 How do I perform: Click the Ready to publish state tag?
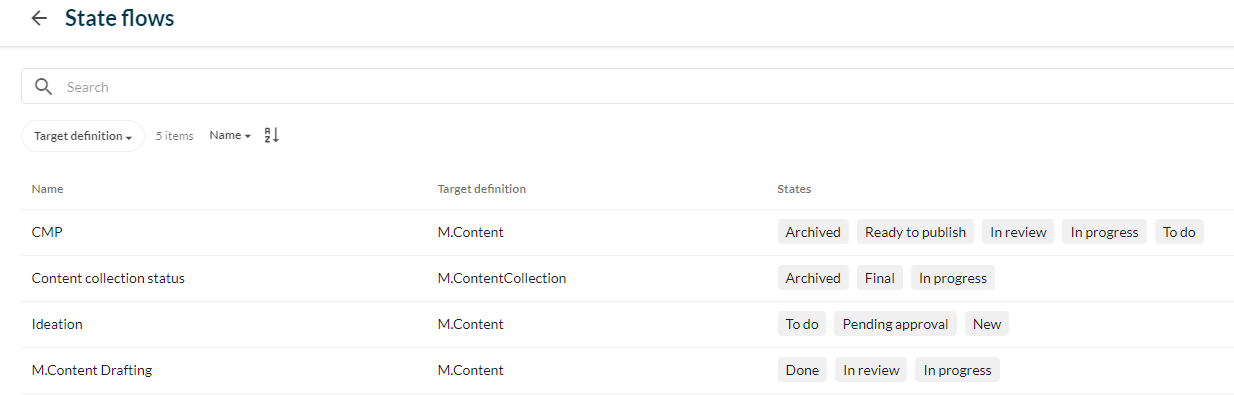click(915, 232)
